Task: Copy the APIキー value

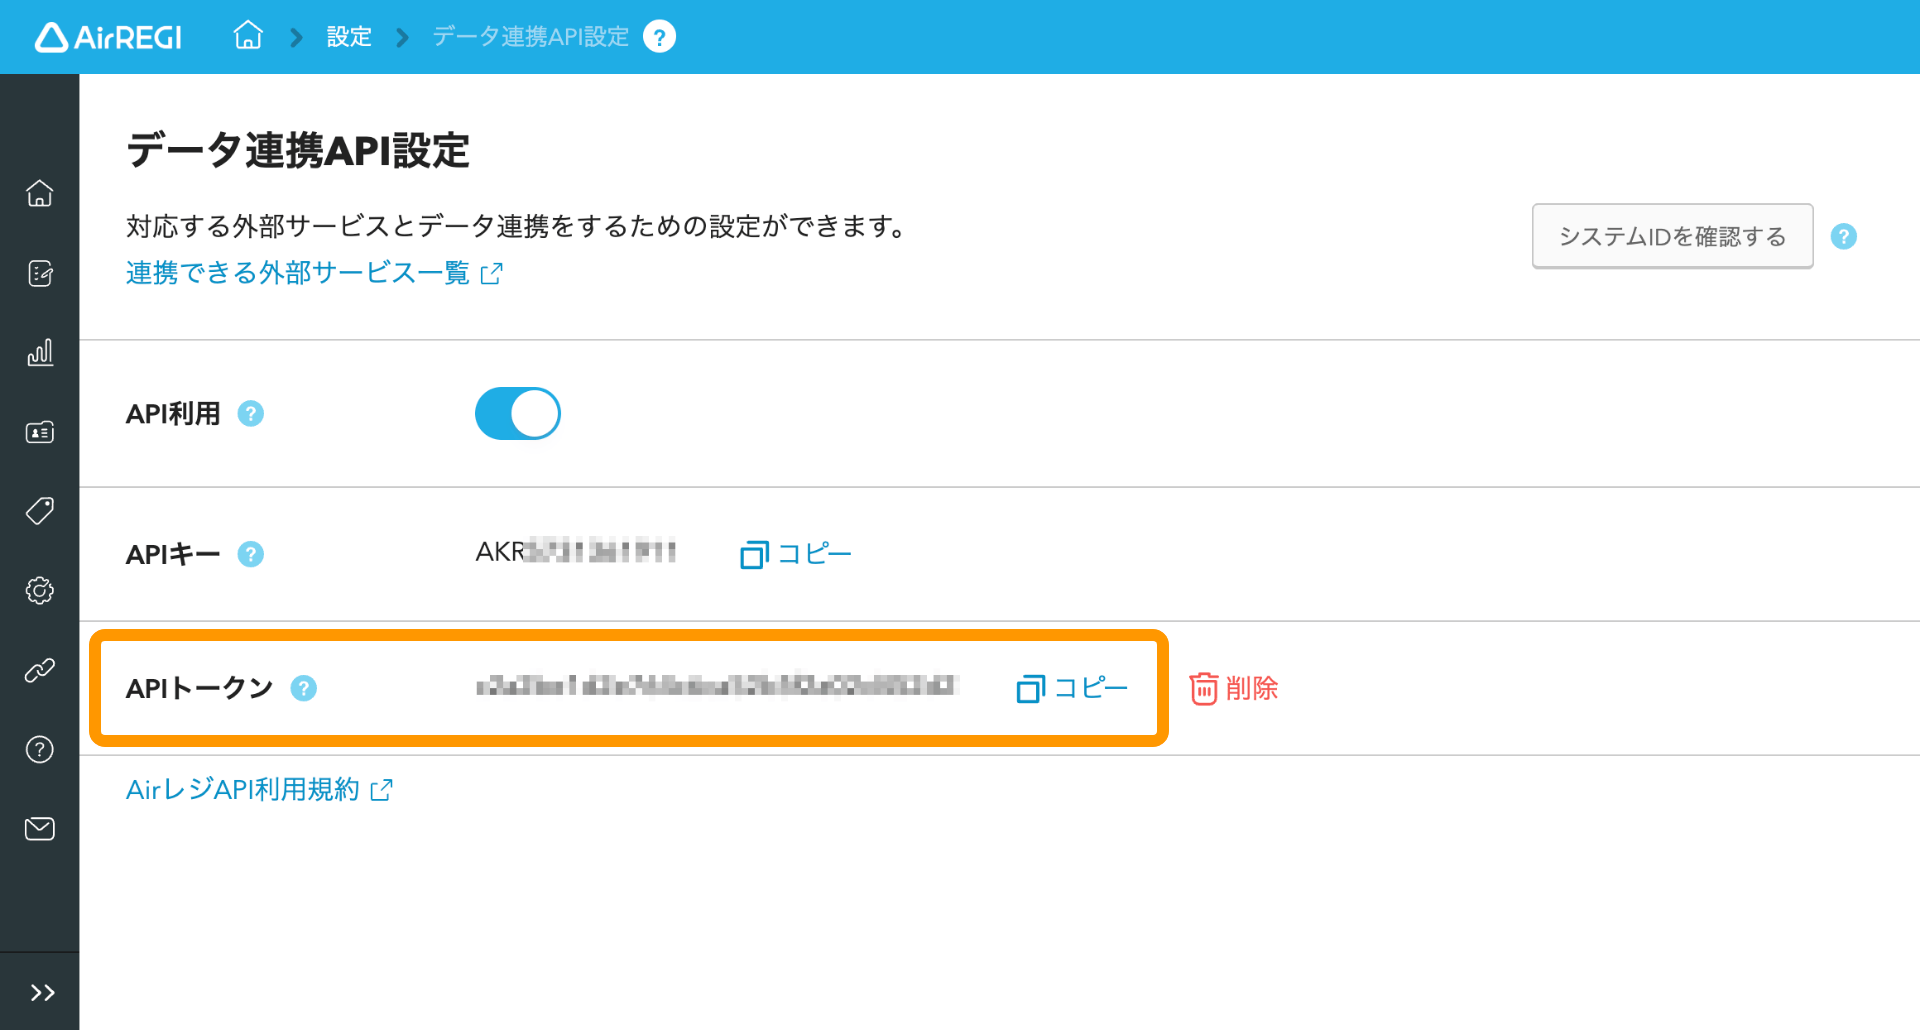Action: [796, 554]
